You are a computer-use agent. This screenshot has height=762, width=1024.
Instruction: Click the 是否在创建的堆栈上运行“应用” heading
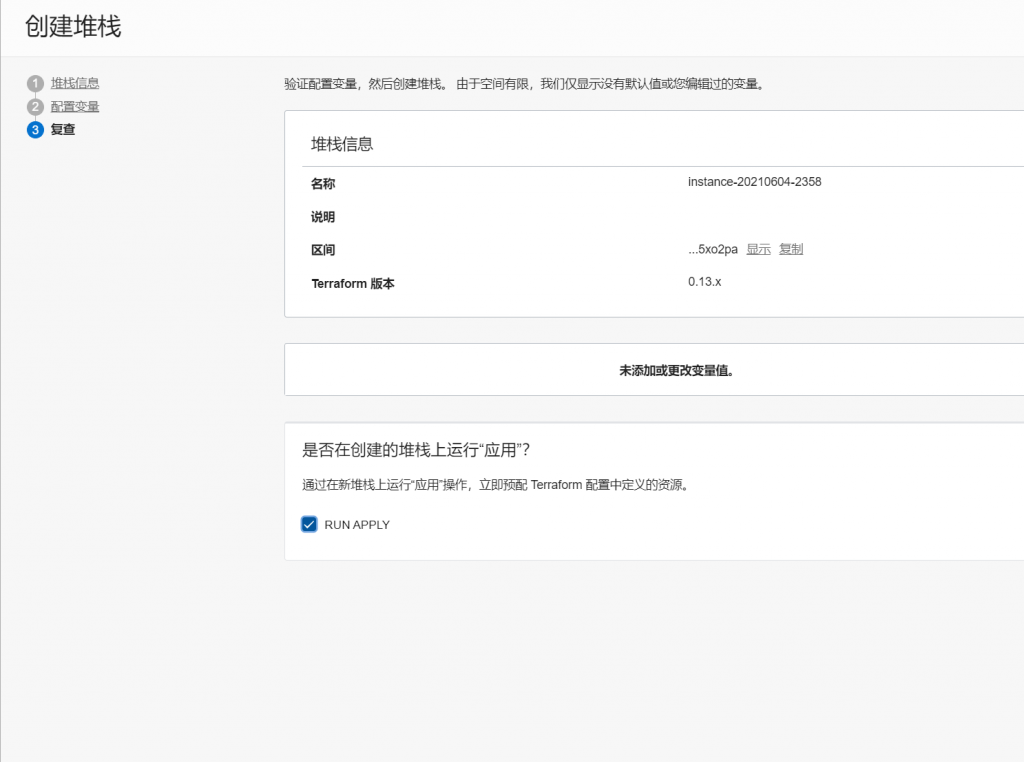coord(416,449)
